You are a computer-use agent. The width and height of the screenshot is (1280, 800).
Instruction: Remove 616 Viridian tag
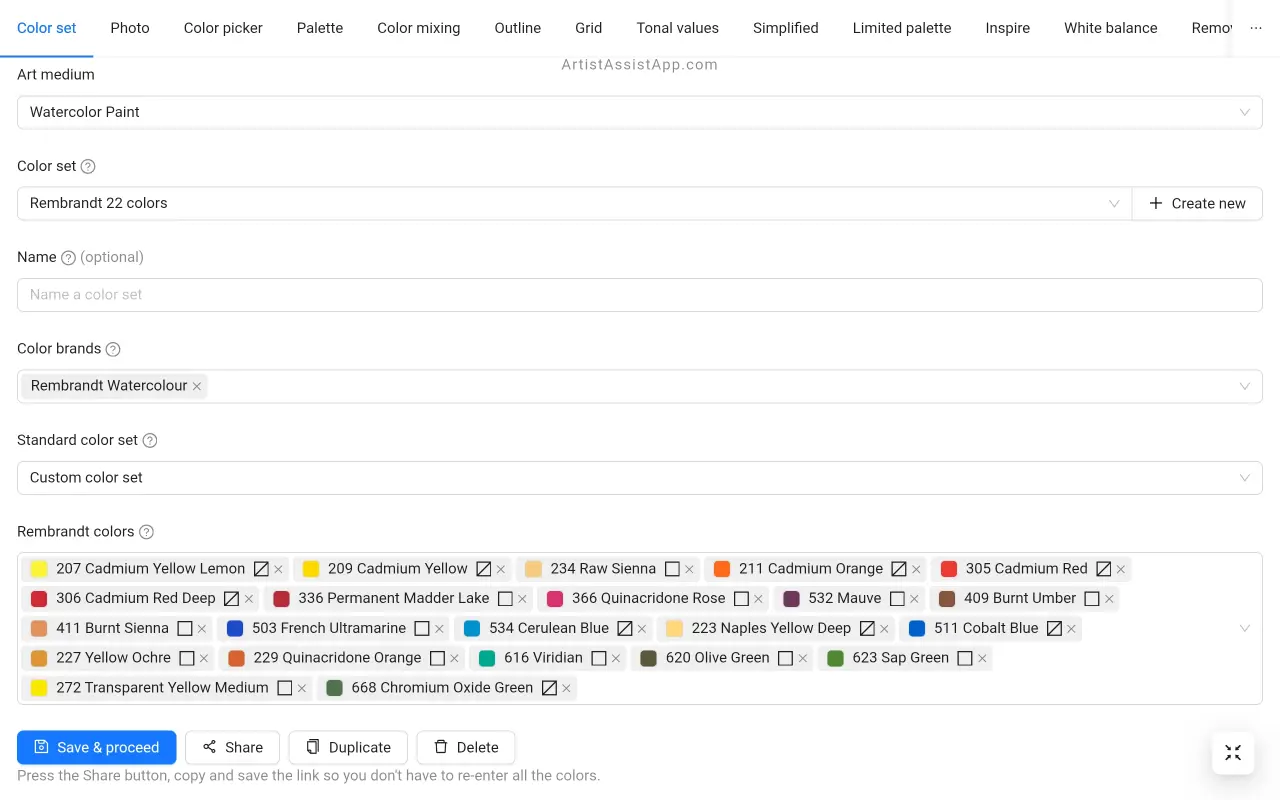pyautogui.click(x=616, y=658)
